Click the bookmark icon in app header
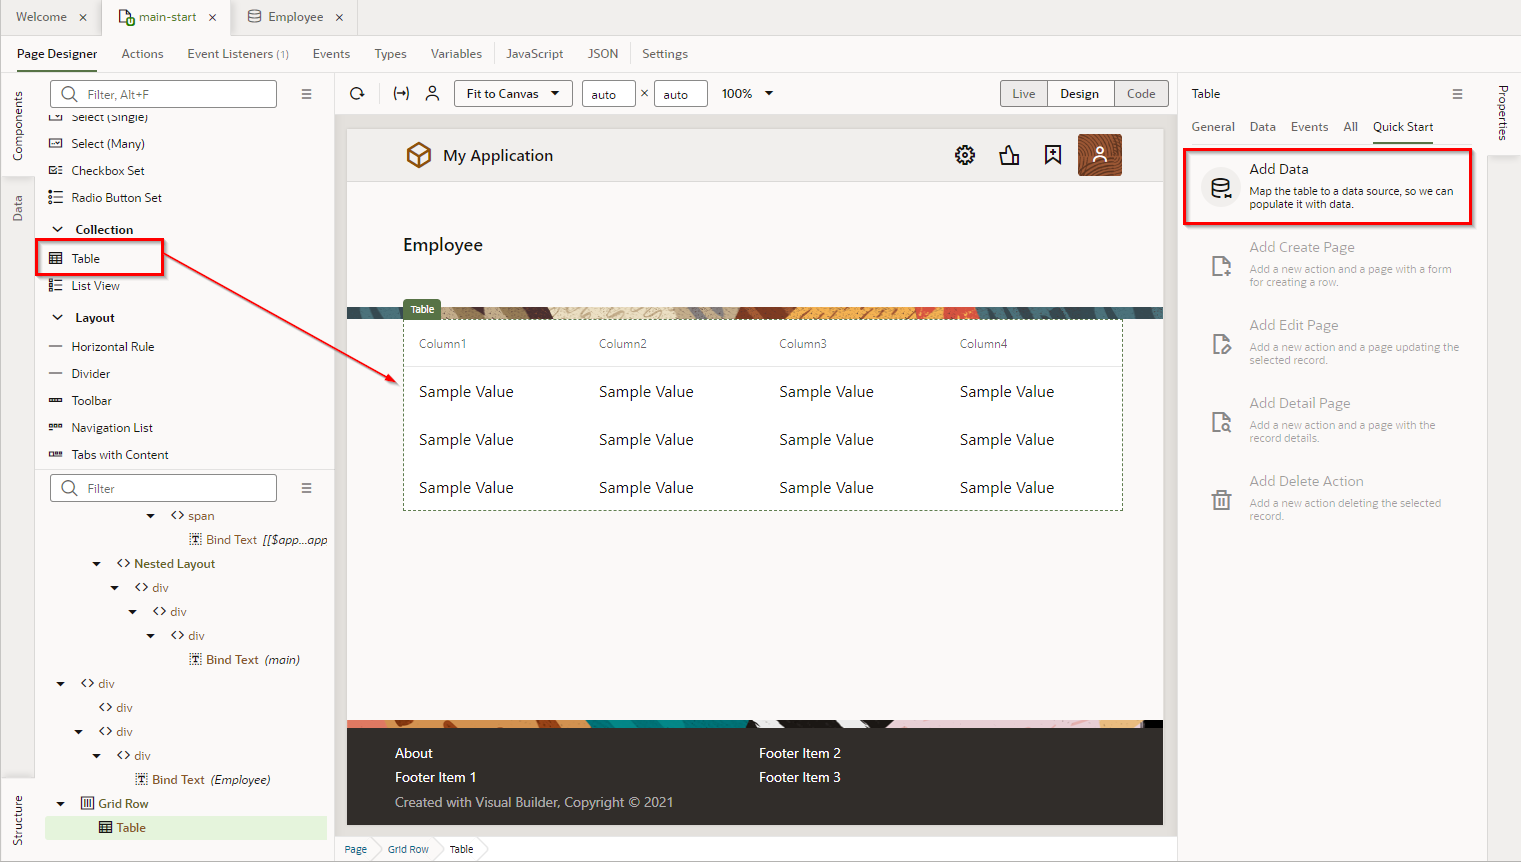 (1053, 155)
